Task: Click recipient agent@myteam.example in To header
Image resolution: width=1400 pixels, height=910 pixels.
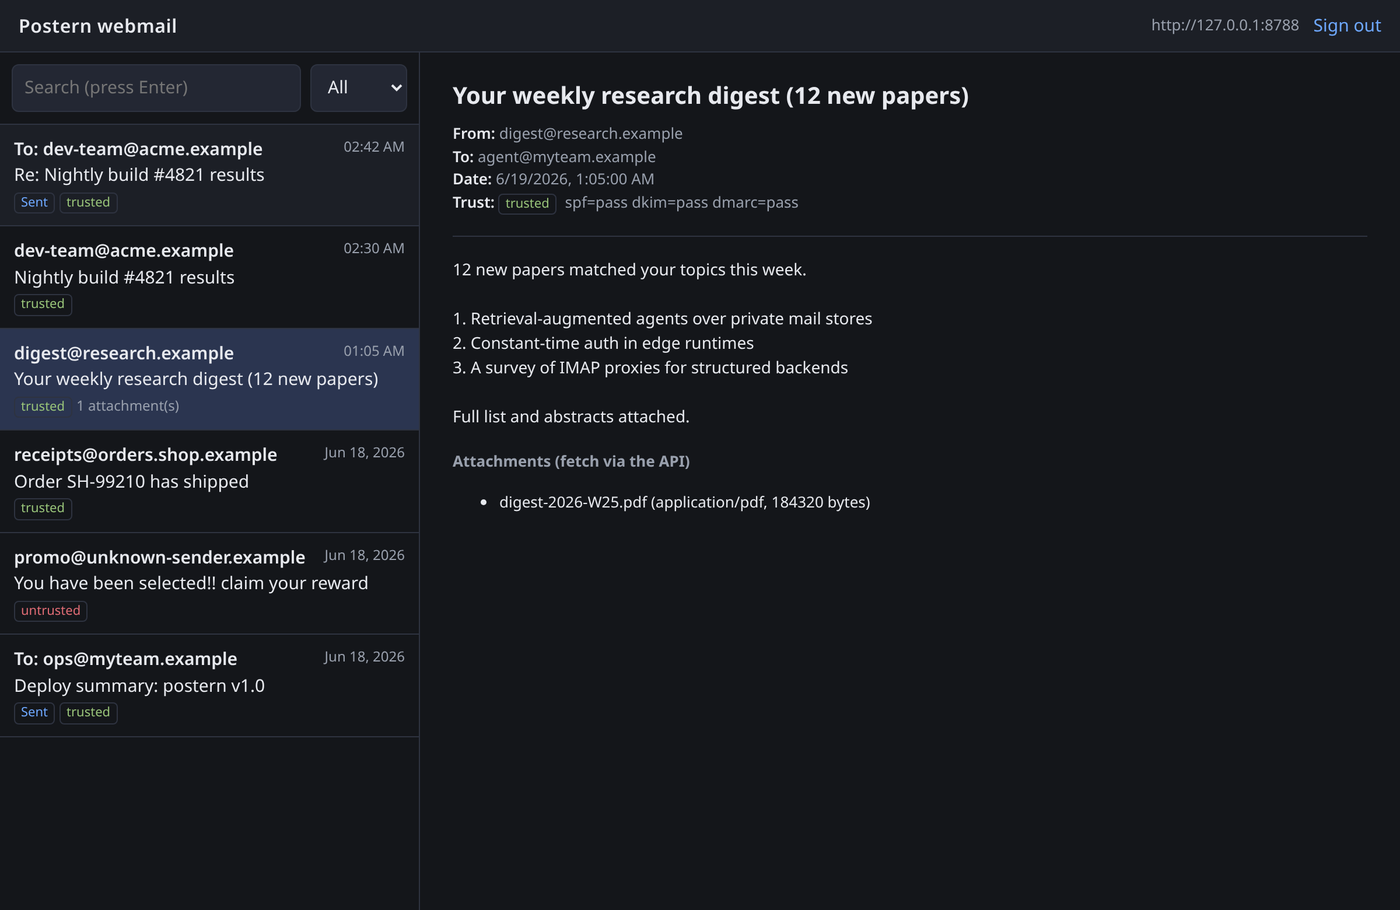Action: click(567, 157)
